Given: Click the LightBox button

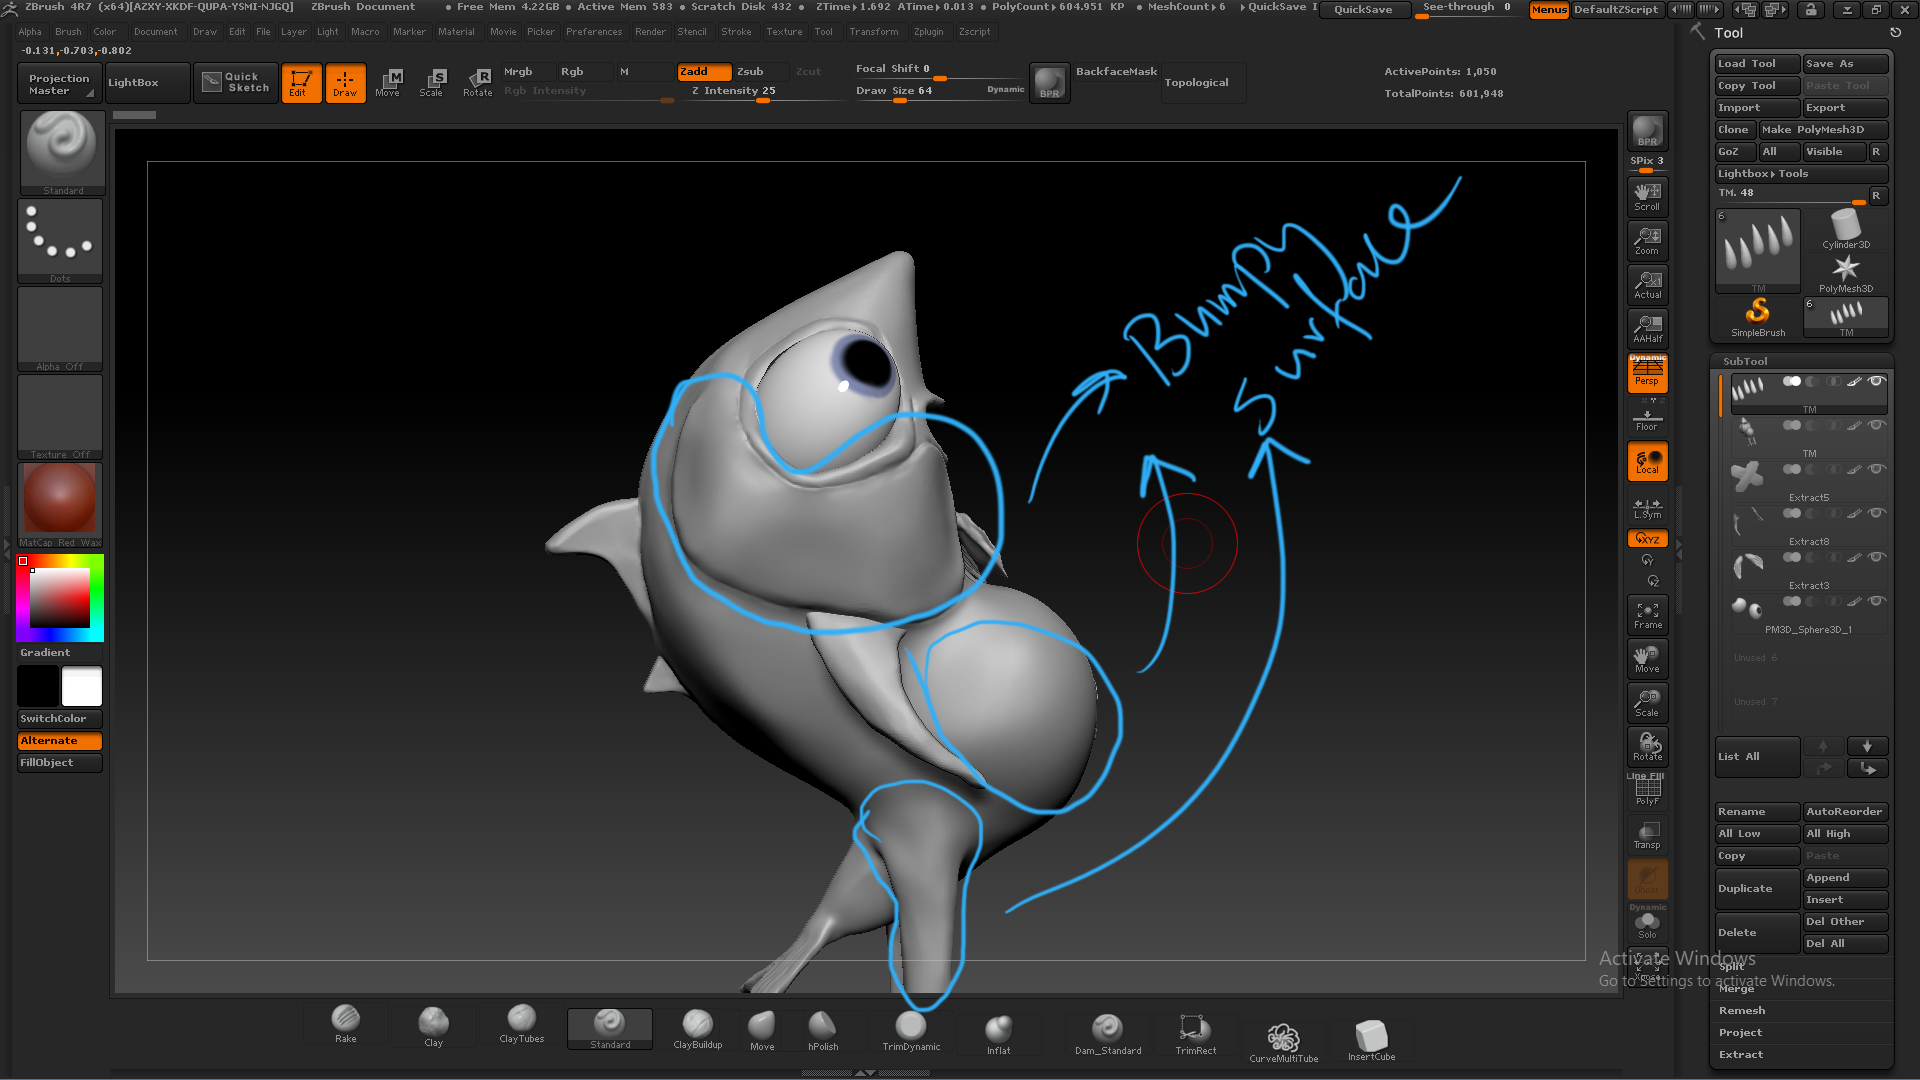Looking at the screenshot, I should point(147,83).
